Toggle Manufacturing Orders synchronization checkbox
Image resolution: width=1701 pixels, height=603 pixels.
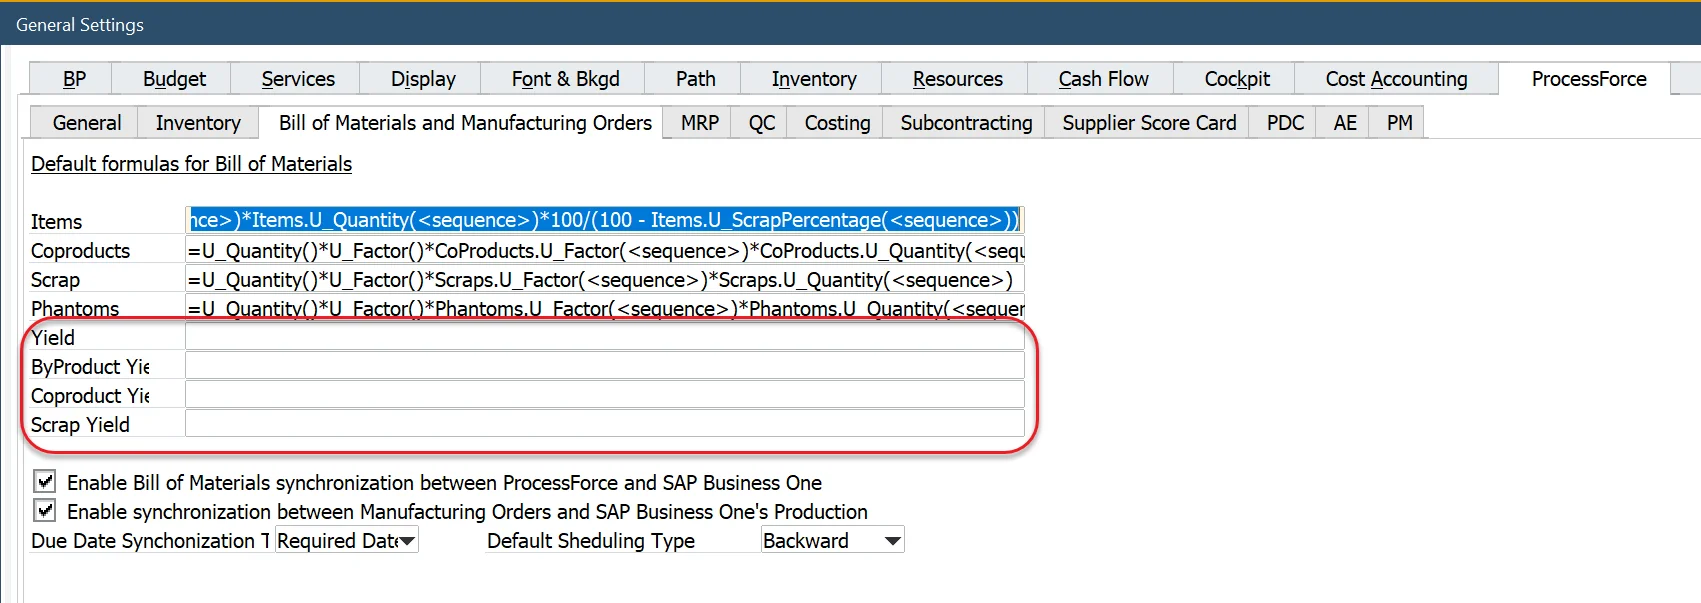(45, 511)
